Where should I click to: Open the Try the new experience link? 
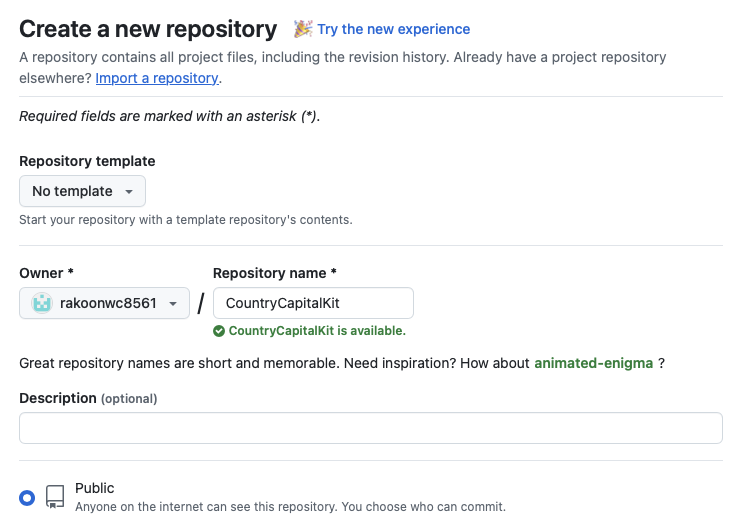[394, 29]
